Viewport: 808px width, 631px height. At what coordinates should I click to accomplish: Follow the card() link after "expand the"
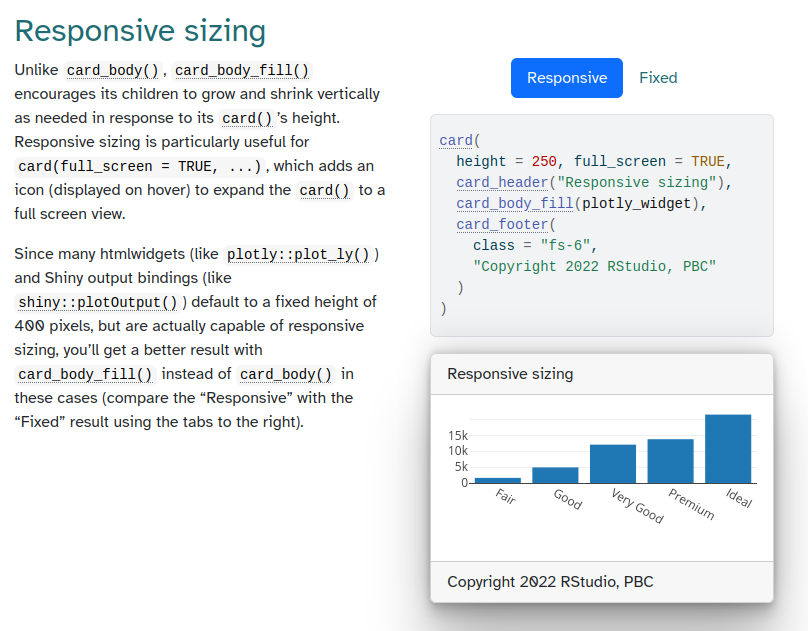(324, 191)
